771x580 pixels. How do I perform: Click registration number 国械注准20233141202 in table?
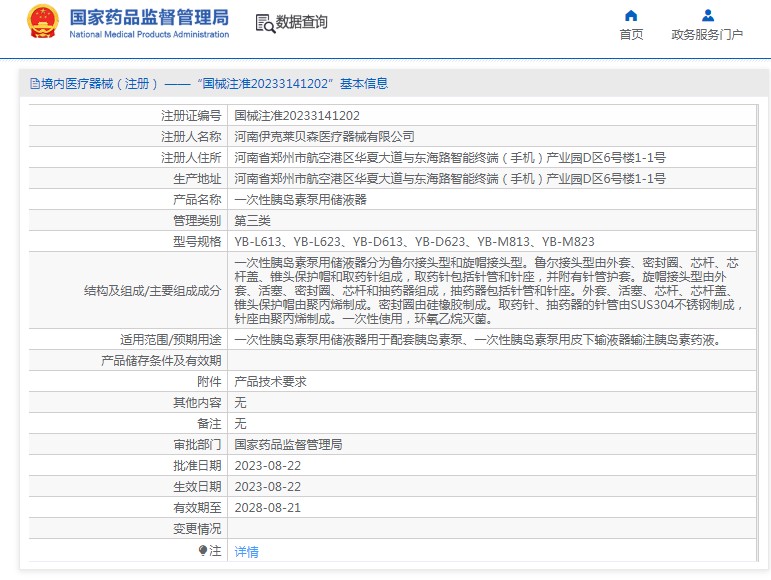297,115
